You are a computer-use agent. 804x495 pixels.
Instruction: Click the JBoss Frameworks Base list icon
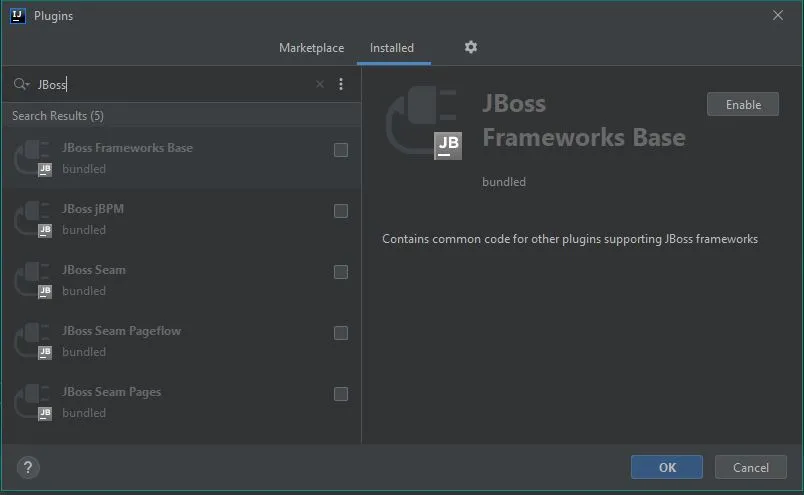tap(33, 159)
